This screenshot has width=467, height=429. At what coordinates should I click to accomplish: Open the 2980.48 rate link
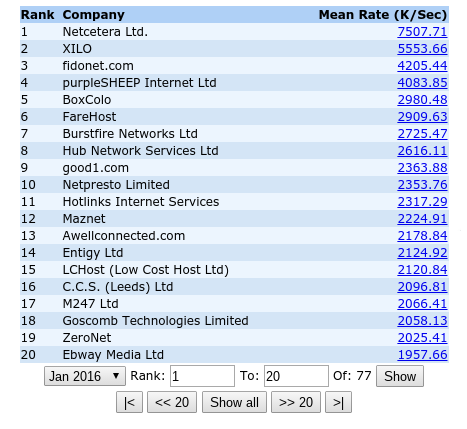[422, 100]
